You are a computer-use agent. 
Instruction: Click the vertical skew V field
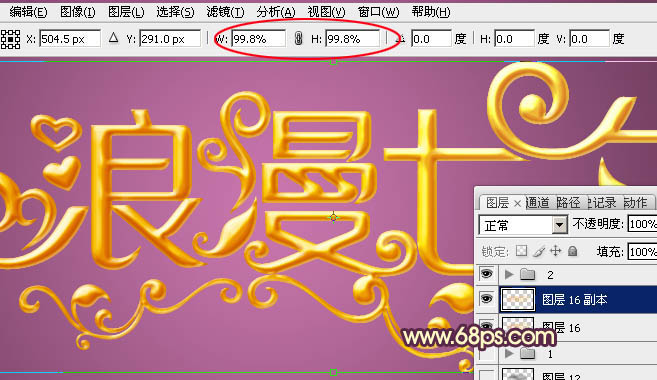[x=589, y=39]
